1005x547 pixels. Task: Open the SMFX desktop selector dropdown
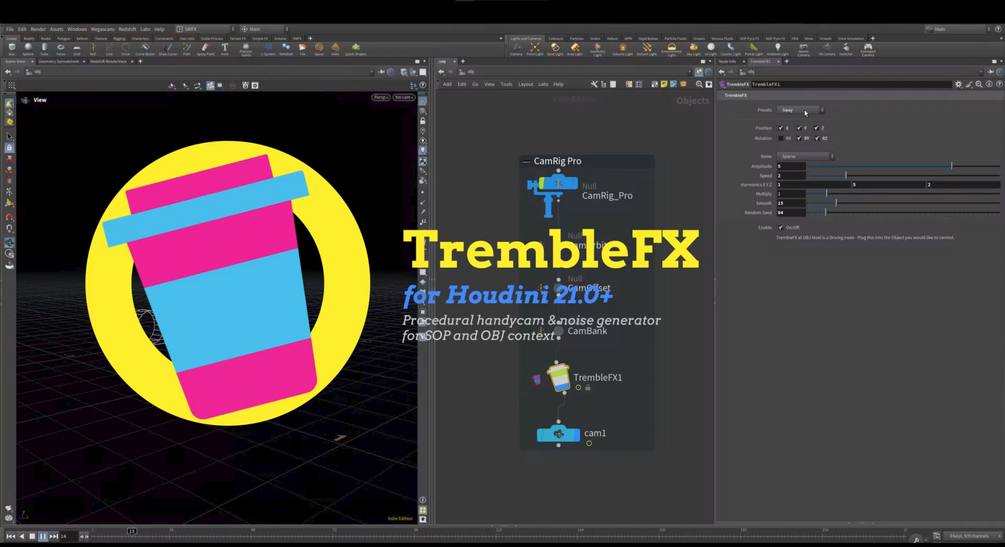click(x=205, y=29)
